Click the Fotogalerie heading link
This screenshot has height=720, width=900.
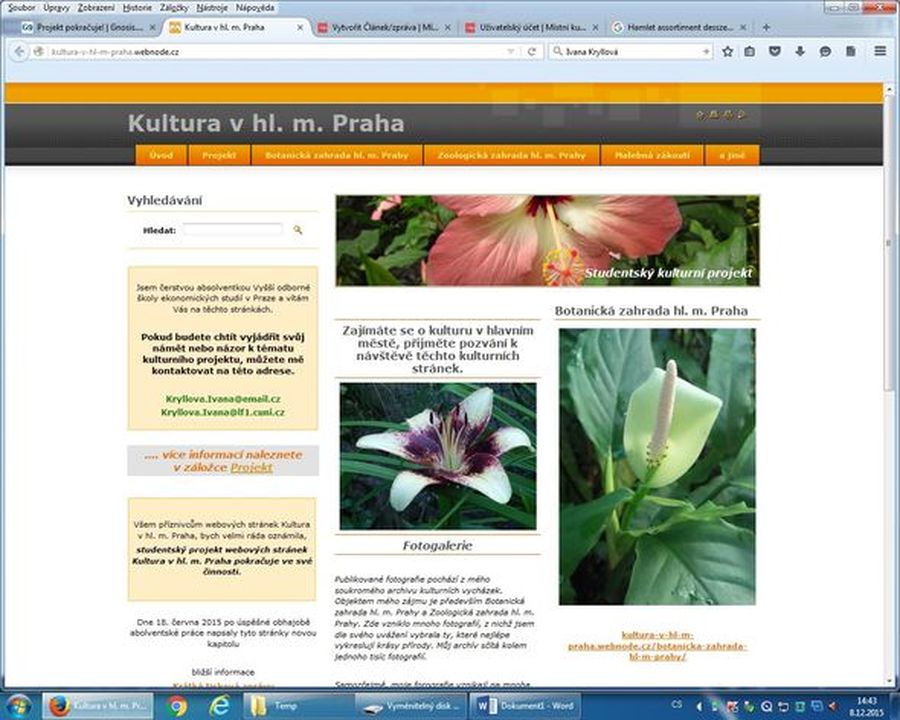[437, 545]
